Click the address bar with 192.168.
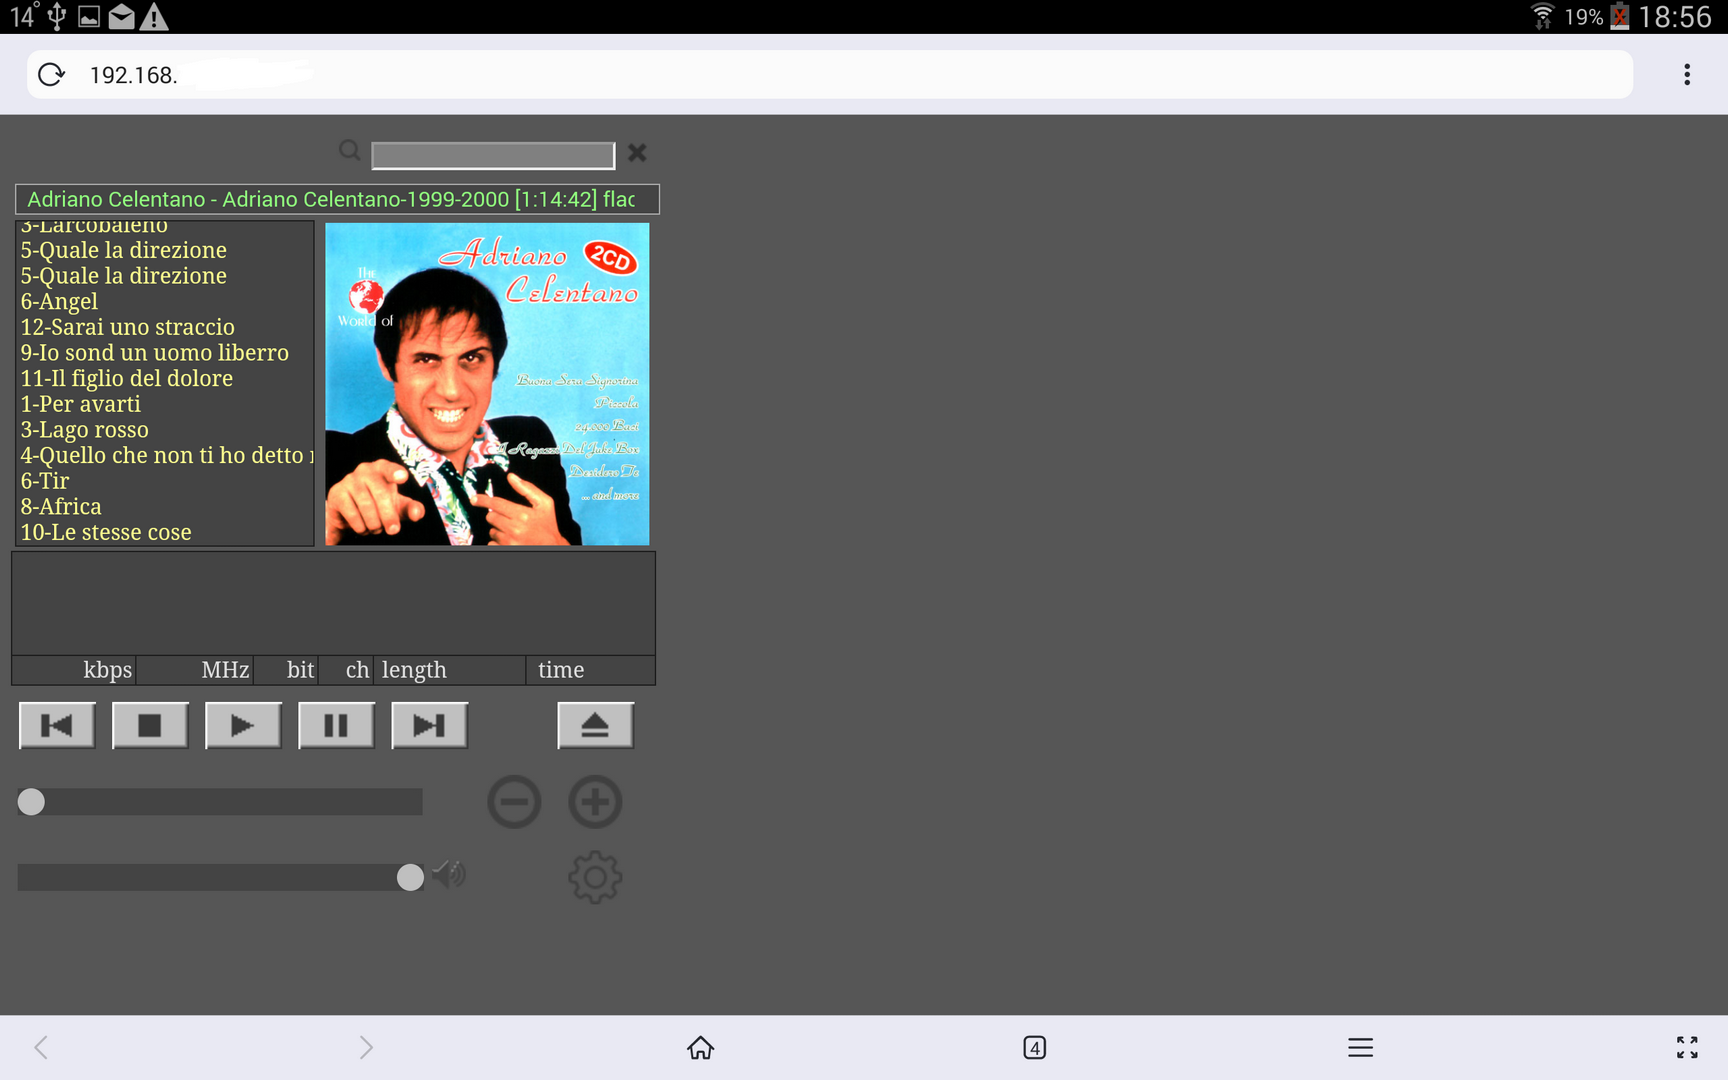This screenshot has height=1080, width=1728. click(830, 75)
